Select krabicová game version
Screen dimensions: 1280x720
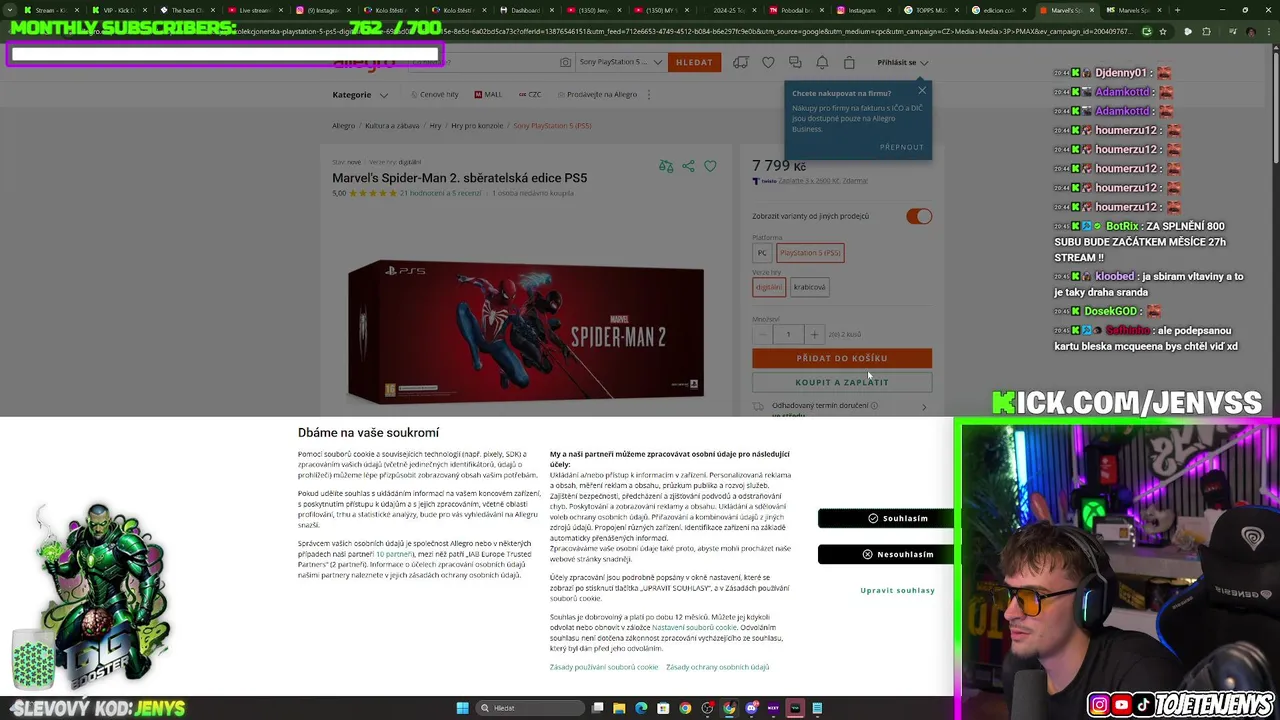click(x=810, y=287)
